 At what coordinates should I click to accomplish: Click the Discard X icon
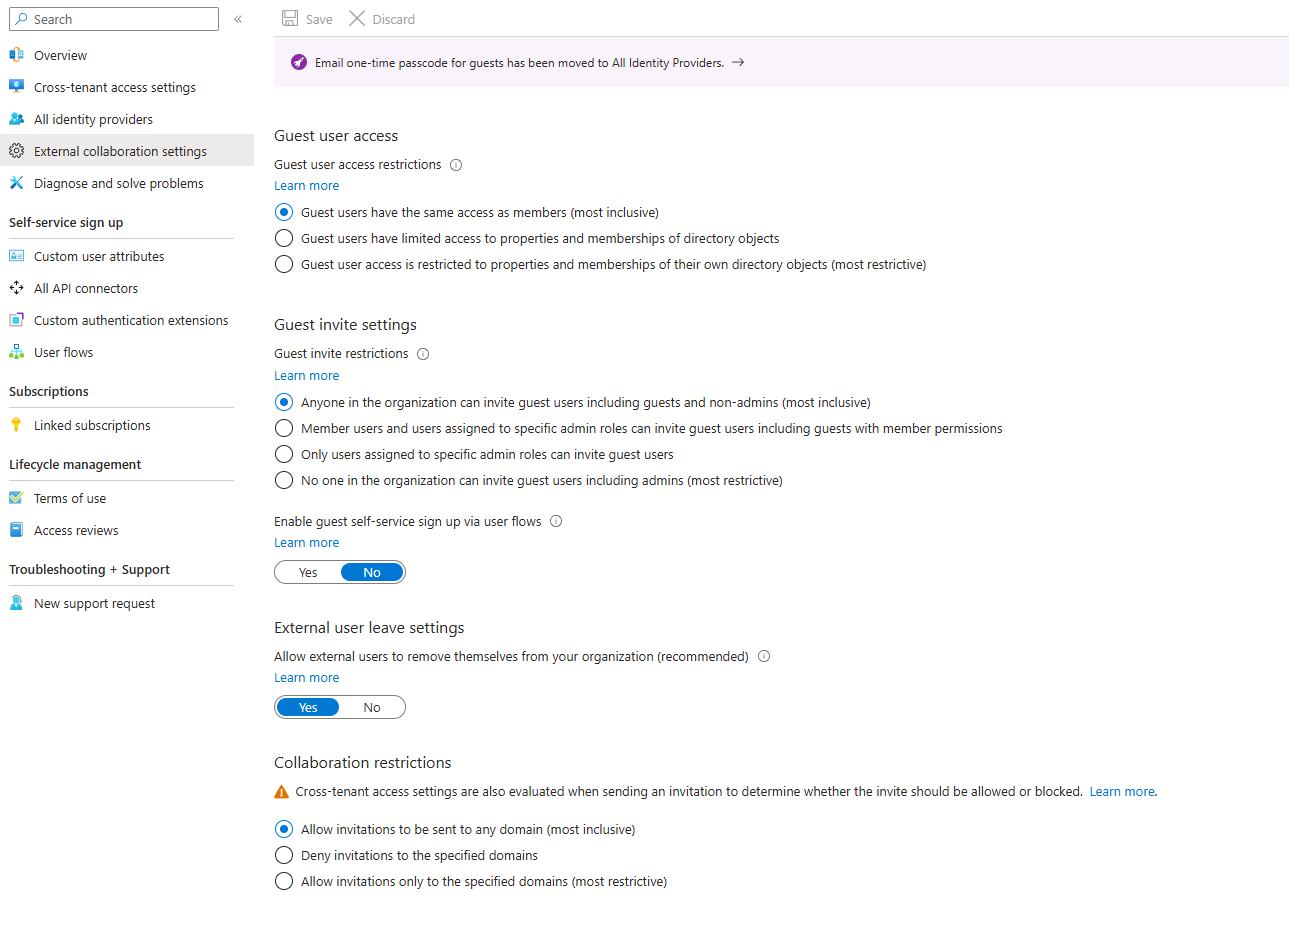pyautogui.click(x=357, y=19)
